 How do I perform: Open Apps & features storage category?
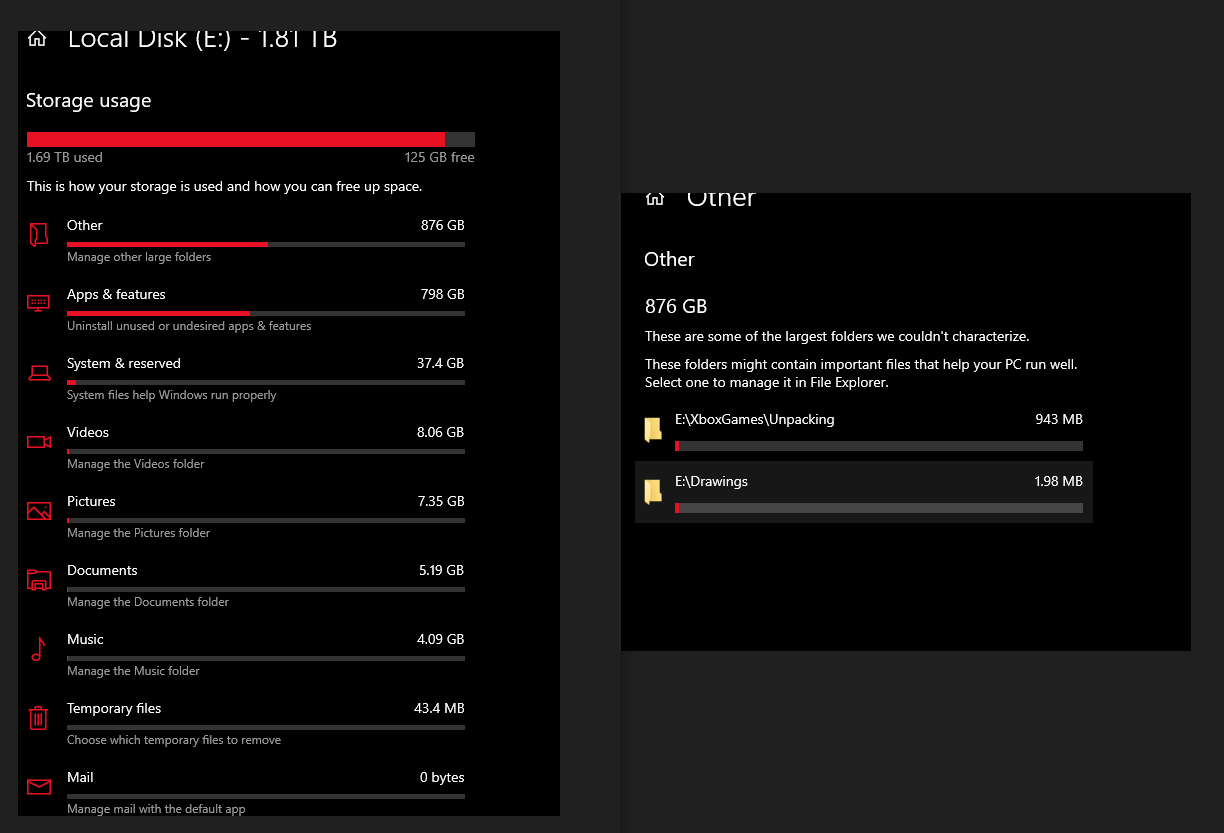coord(246,309)
